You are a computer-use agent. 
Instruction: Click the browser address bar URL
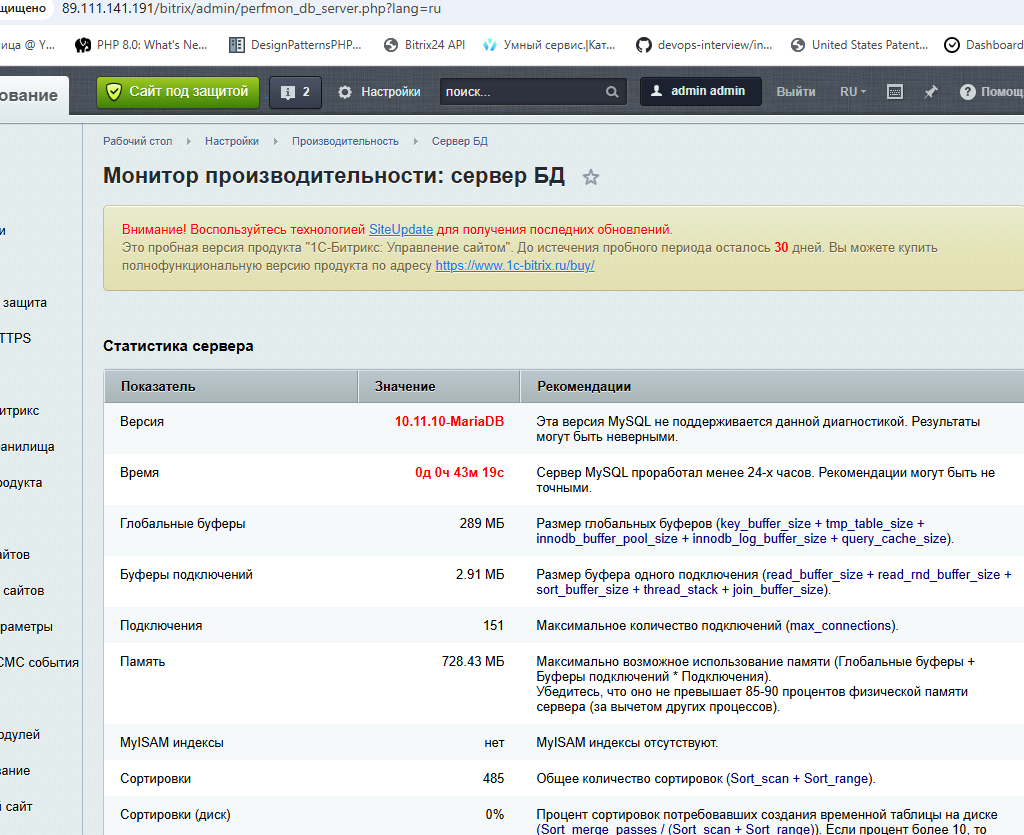[x=251, y=9]
